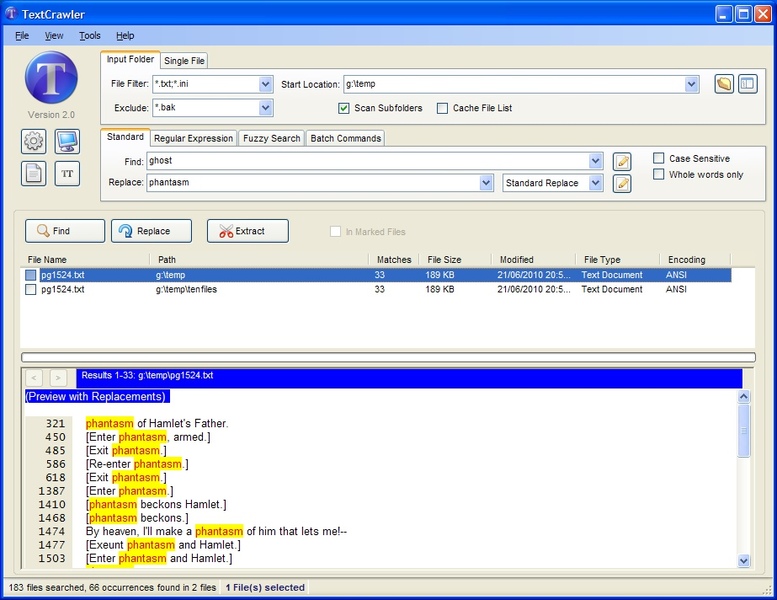Enable the Cache File List checkbox

pos(442,108)
